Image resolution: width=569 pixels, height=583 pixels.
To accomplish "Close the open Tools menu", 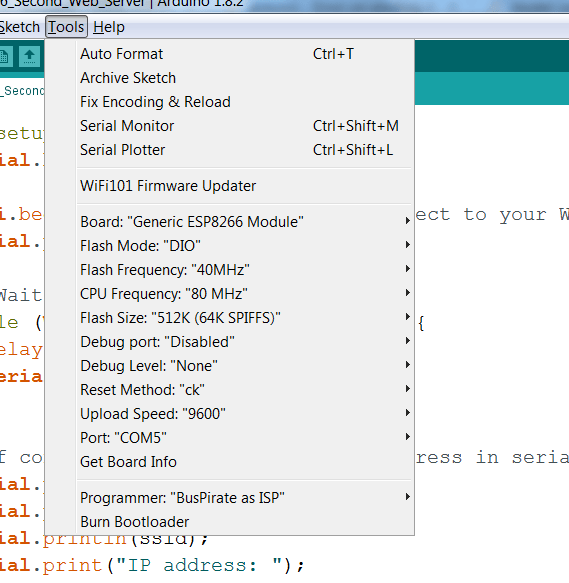I will pos(66,27).
